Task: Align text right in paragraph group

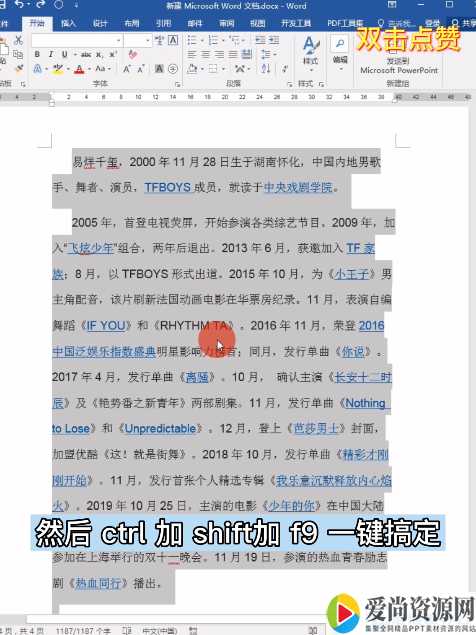Action: (x=219, y=54)
